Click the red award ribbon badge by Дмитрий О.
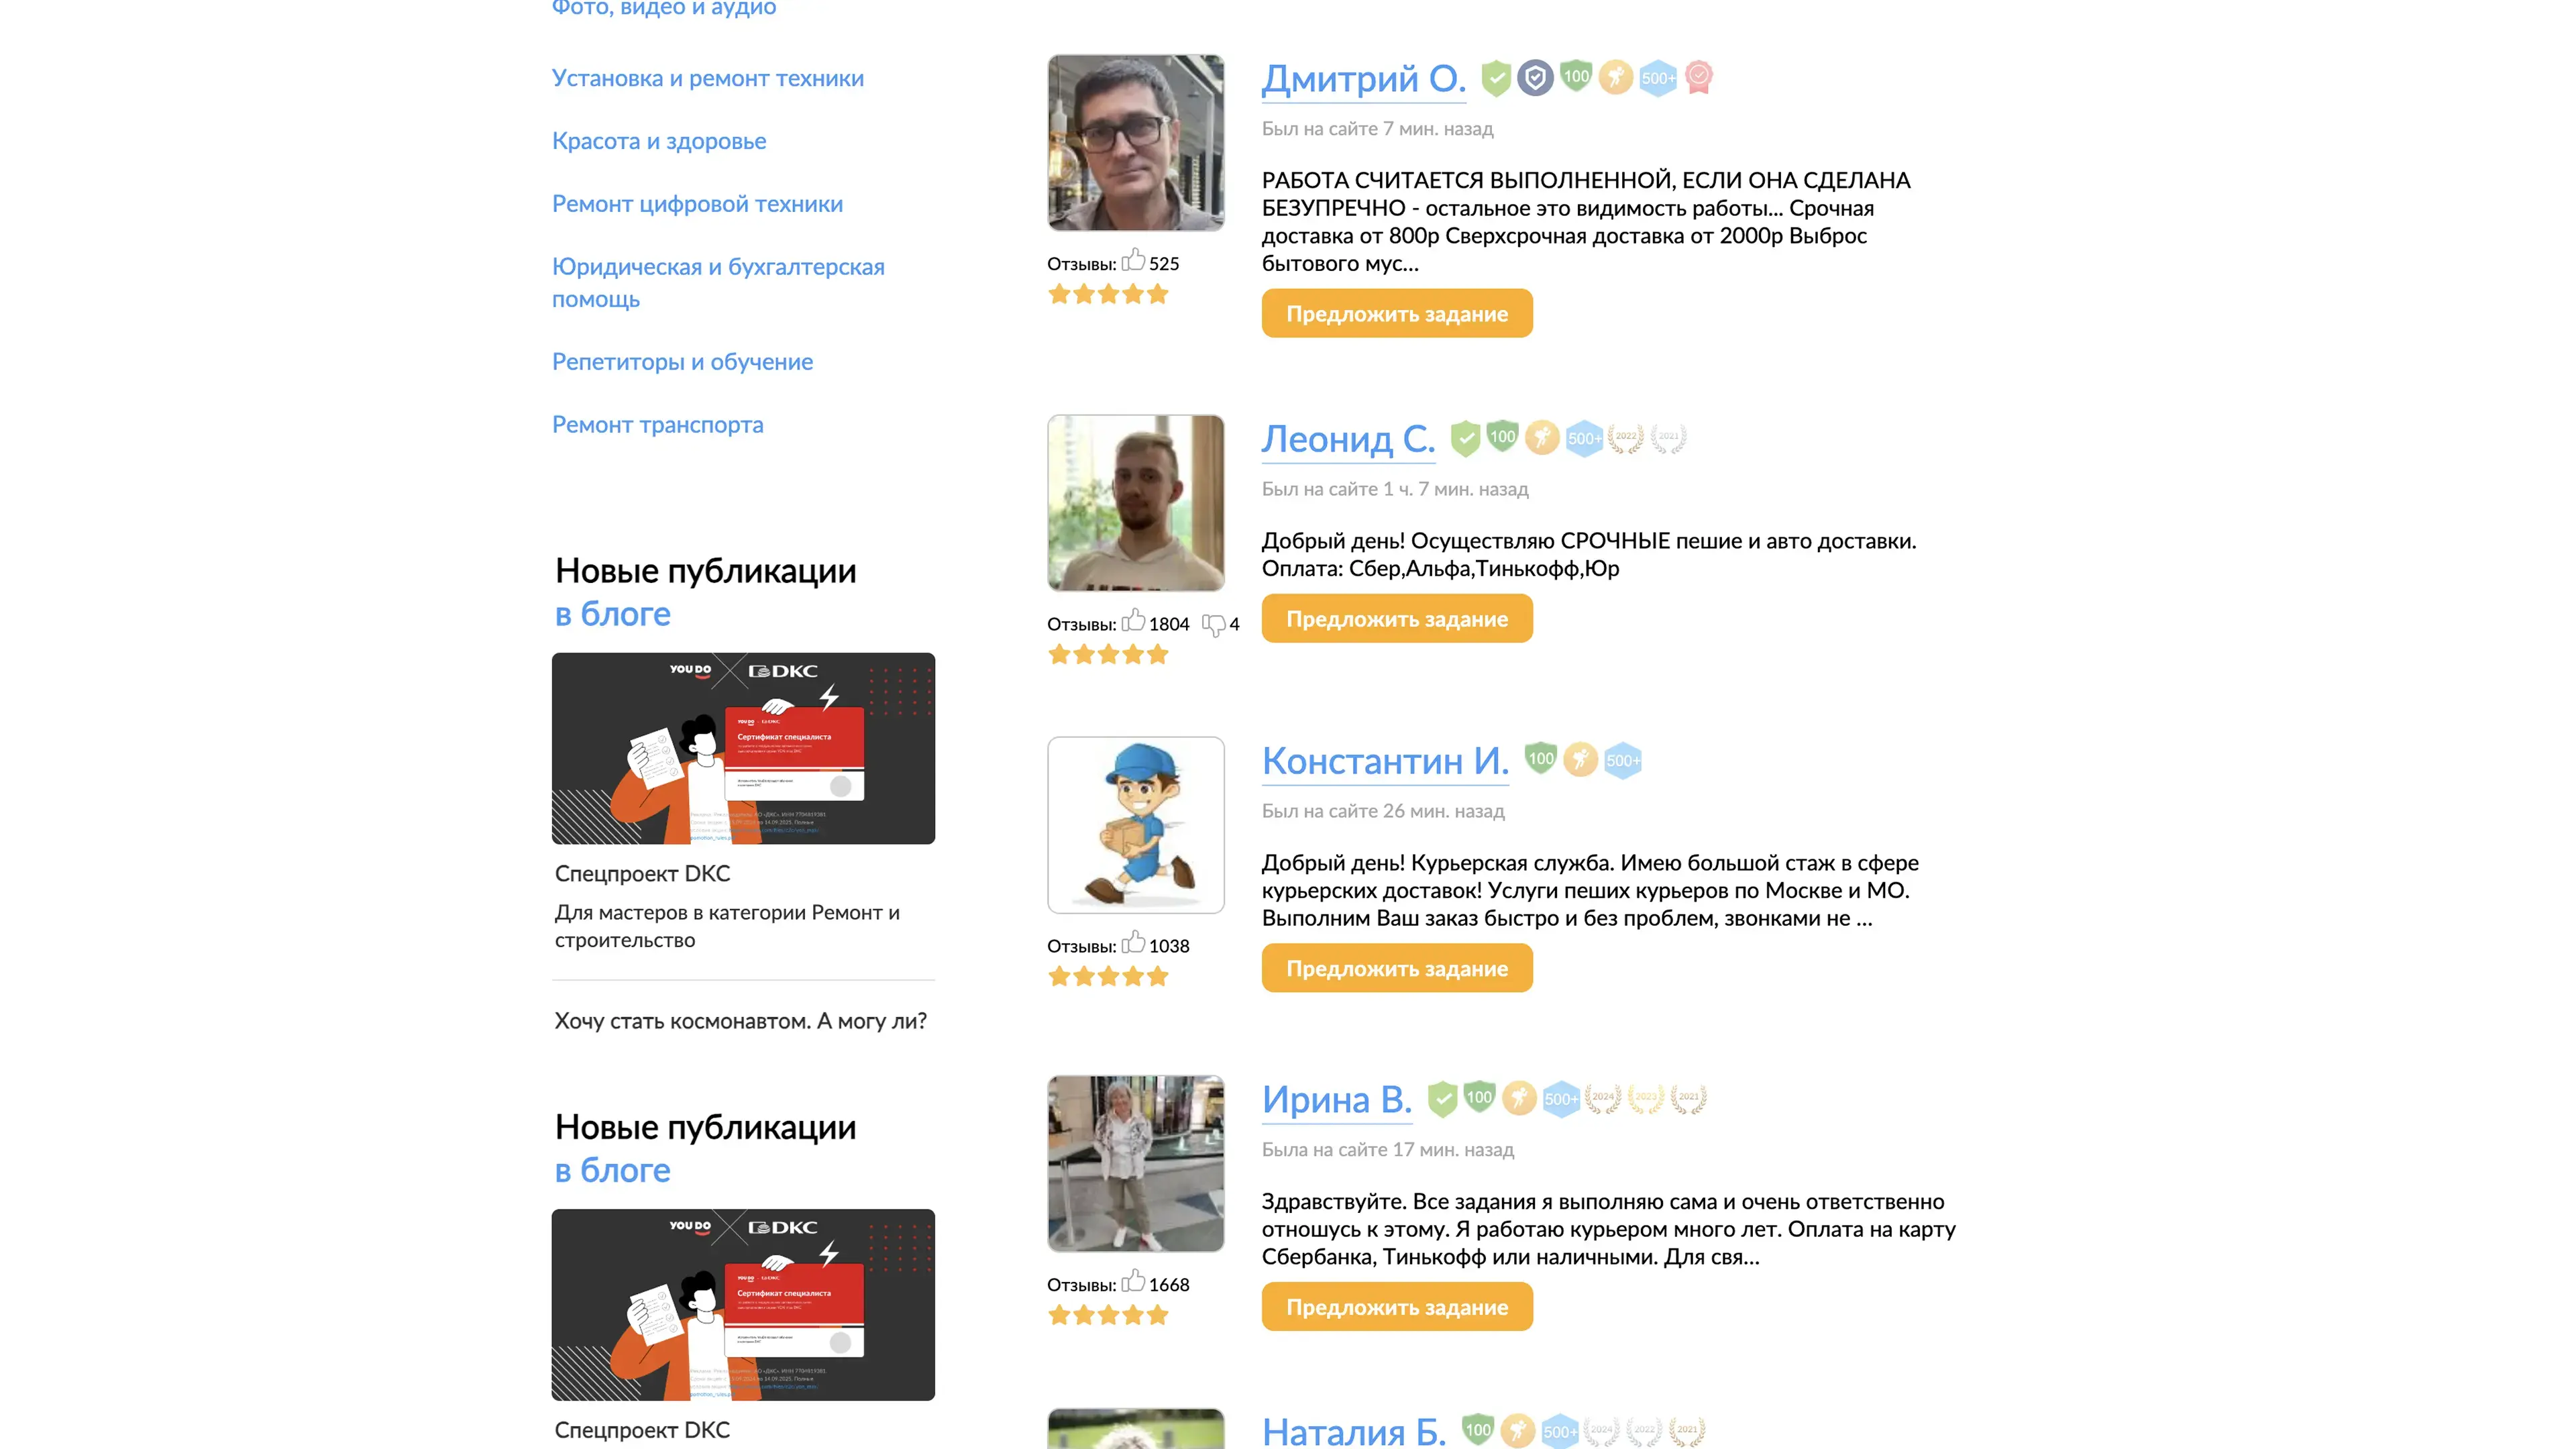The image size is (2576, 1449). point(1699,77)
